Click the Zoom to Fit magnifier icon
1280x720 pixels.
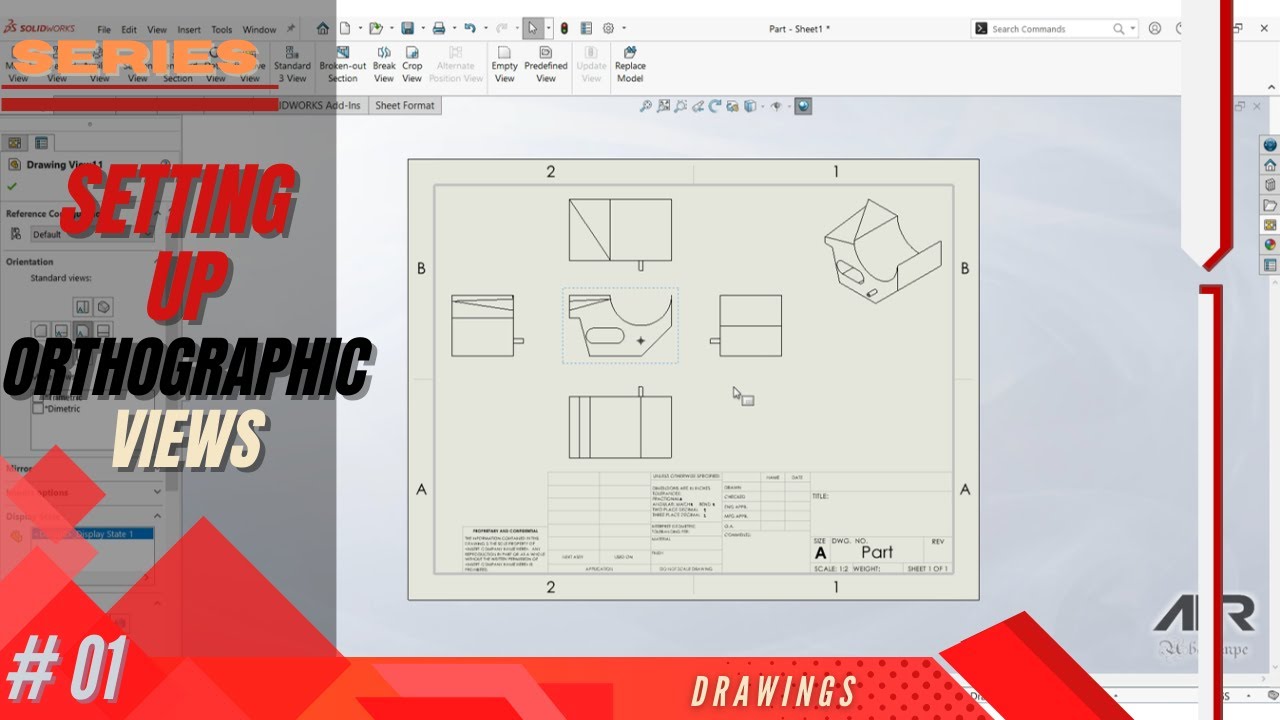[x=646, y=106]
